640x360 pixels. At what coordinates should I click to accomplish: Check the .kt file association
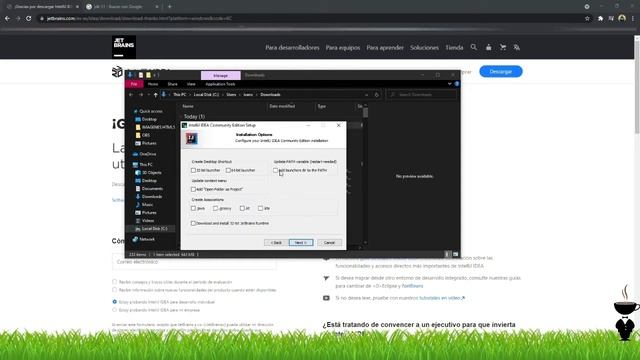[242, 208]
